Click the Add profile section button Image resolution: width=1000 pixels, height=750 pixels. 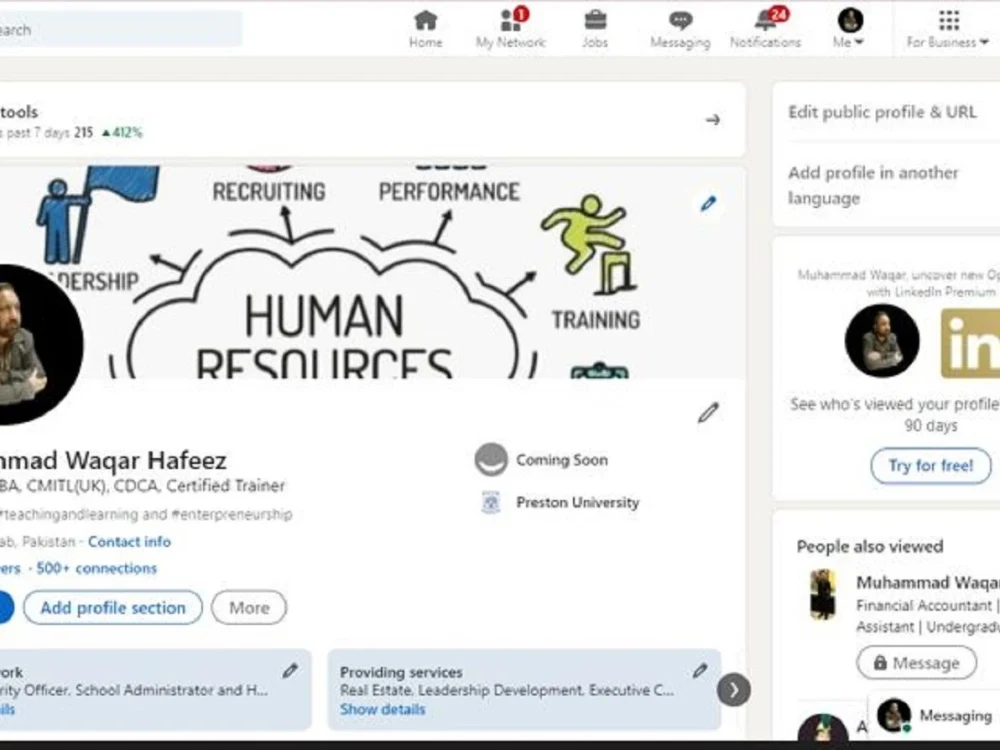click(x=112, y=607)
